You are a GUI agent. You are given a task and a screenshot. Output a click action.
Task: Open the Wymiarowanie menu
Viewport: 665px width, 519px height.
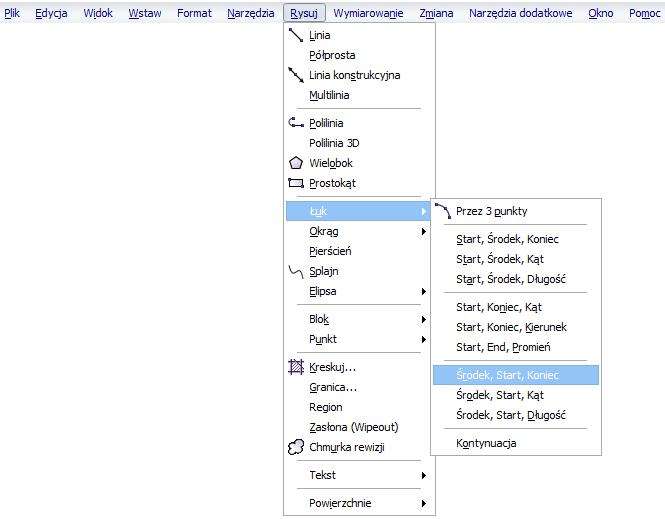pyautogui.click(x=368, y=13)
